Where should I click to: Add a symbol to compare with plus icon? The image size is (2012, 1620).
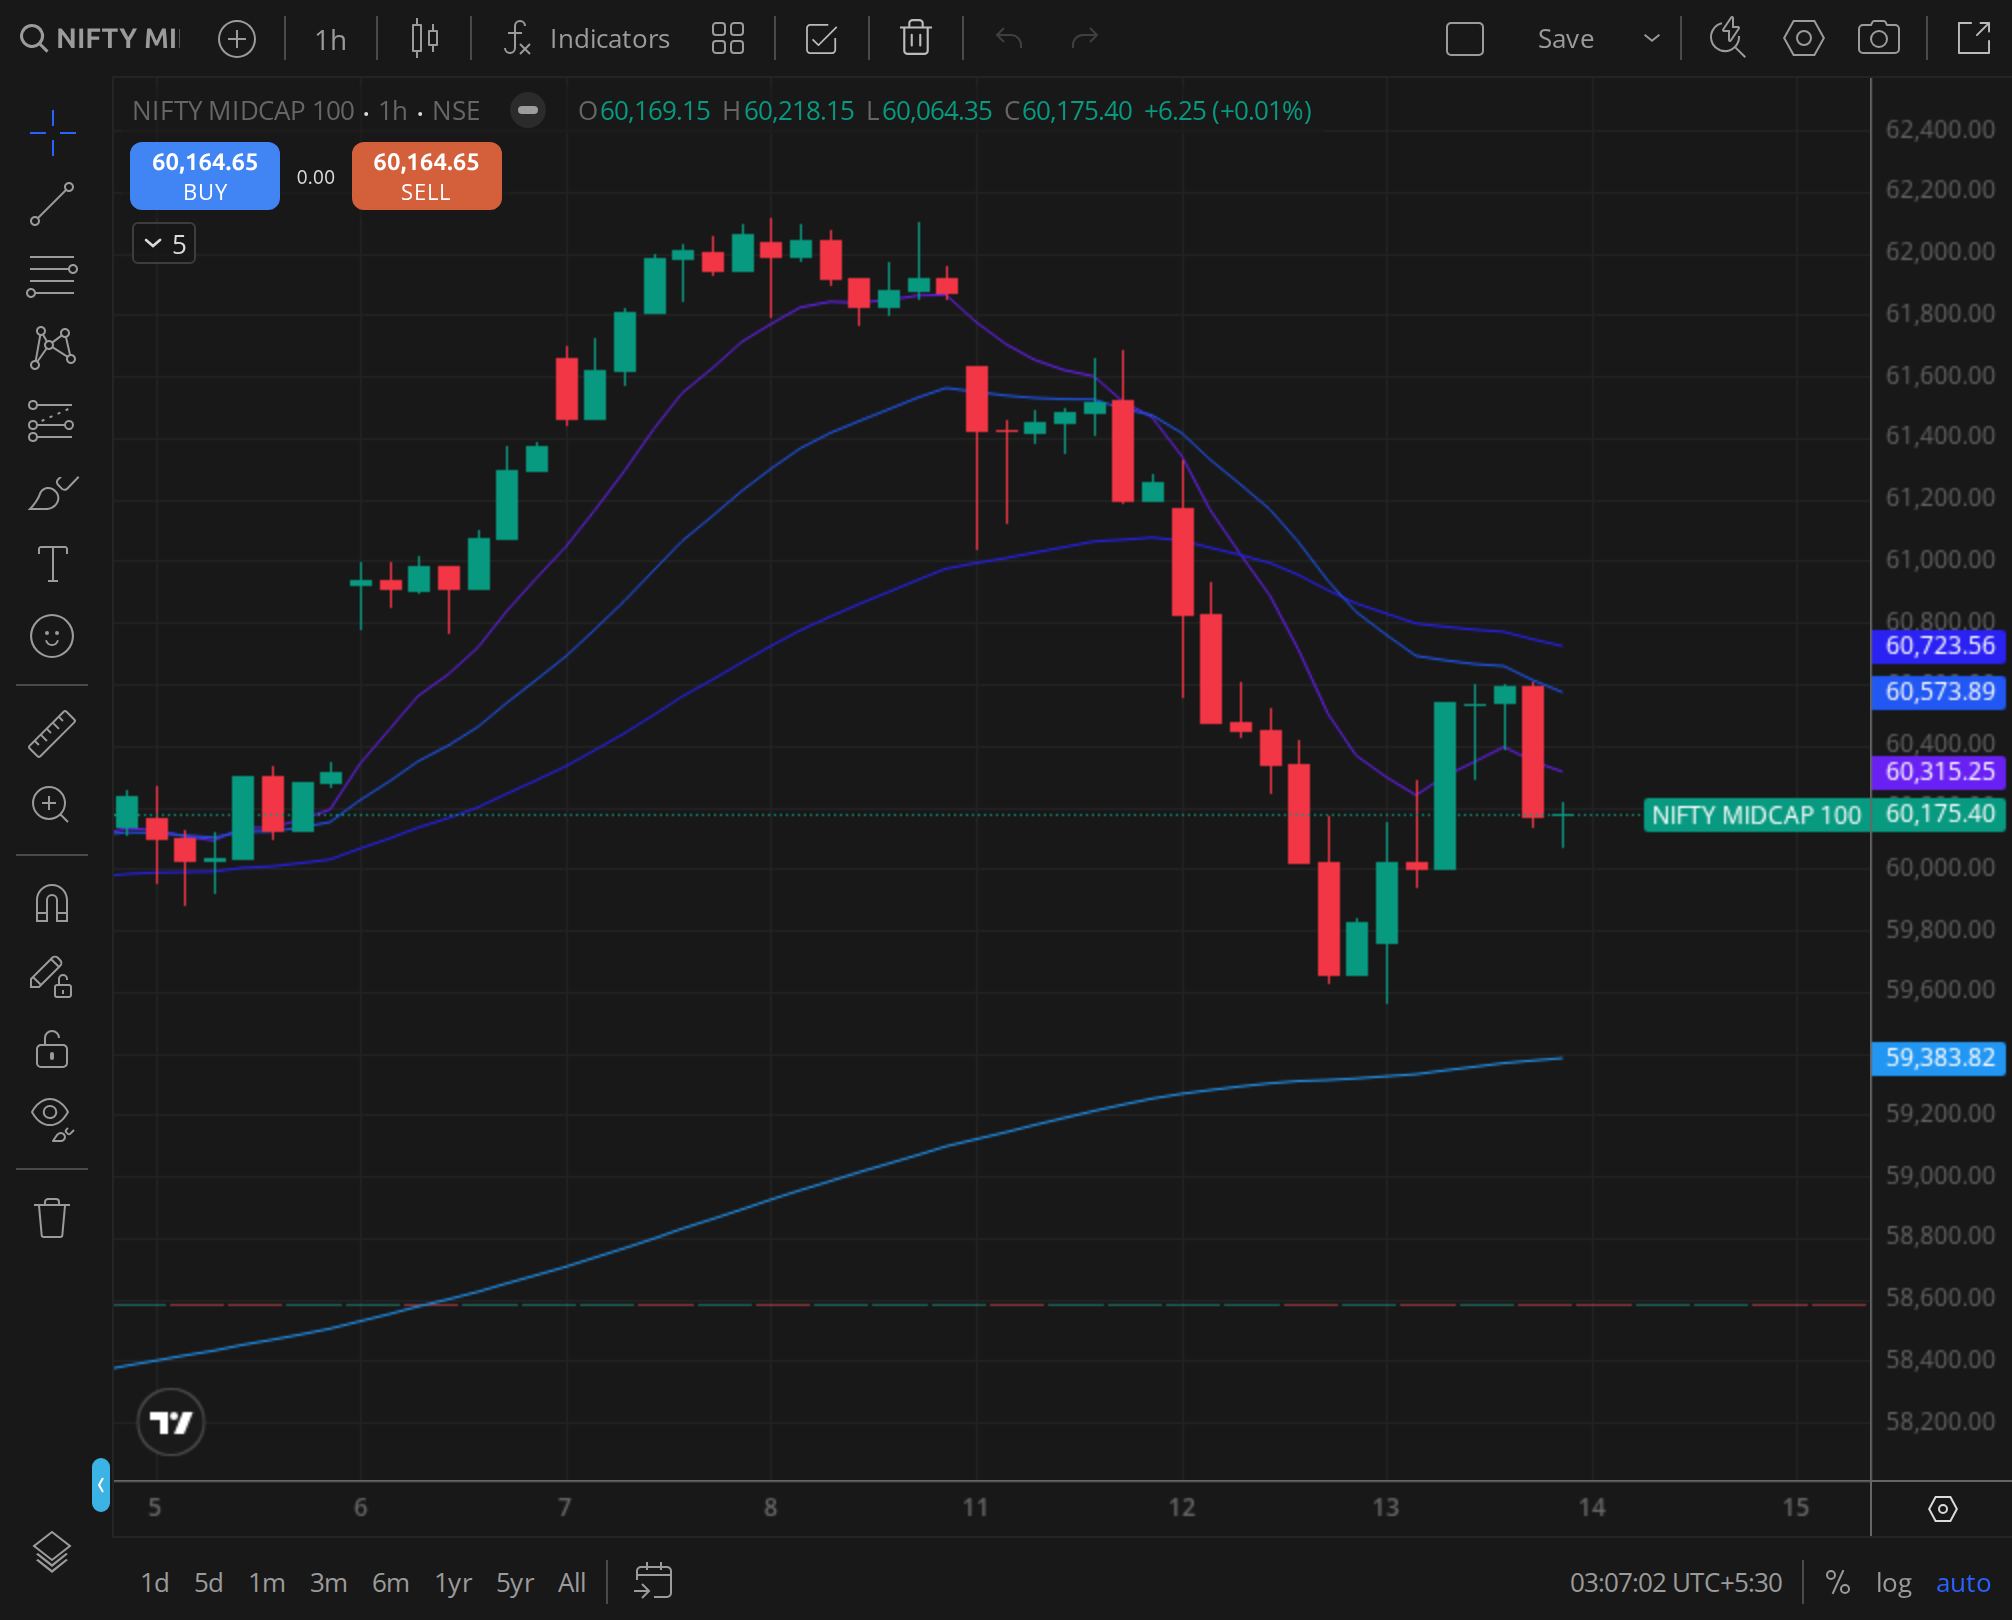237,39
